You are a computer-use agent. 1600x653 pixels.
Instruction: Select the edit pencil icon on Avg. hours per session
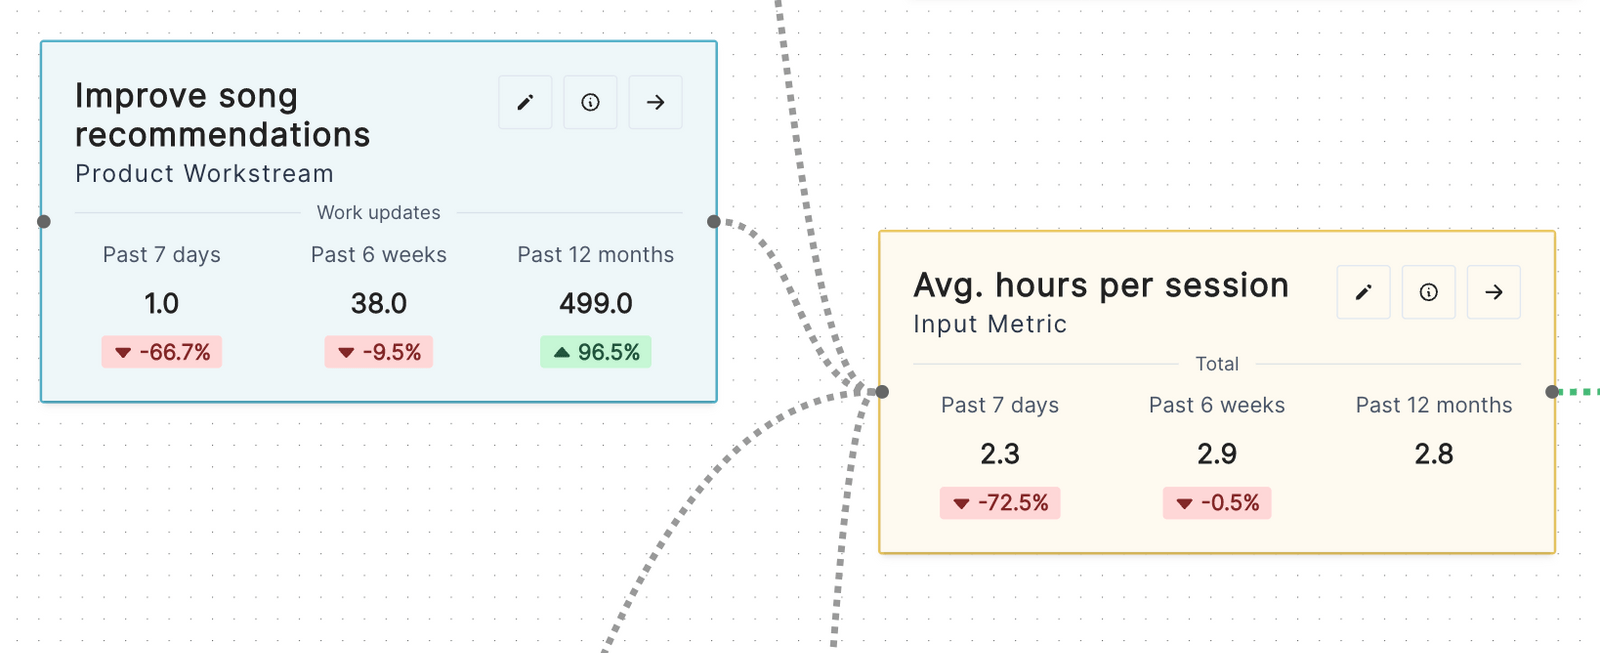(x=1363, y=292)
